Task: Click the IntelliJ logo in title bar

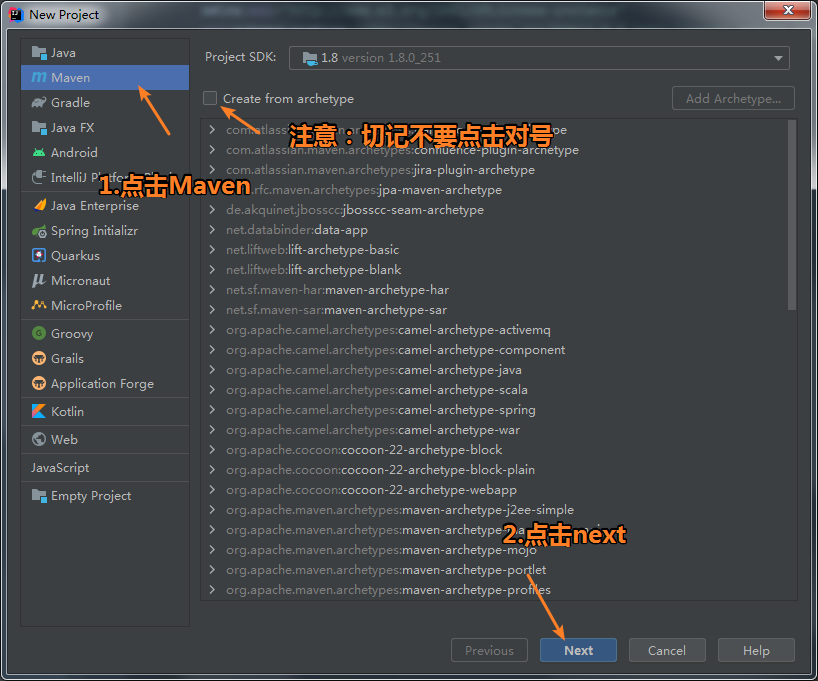Action: coord(16,15)
